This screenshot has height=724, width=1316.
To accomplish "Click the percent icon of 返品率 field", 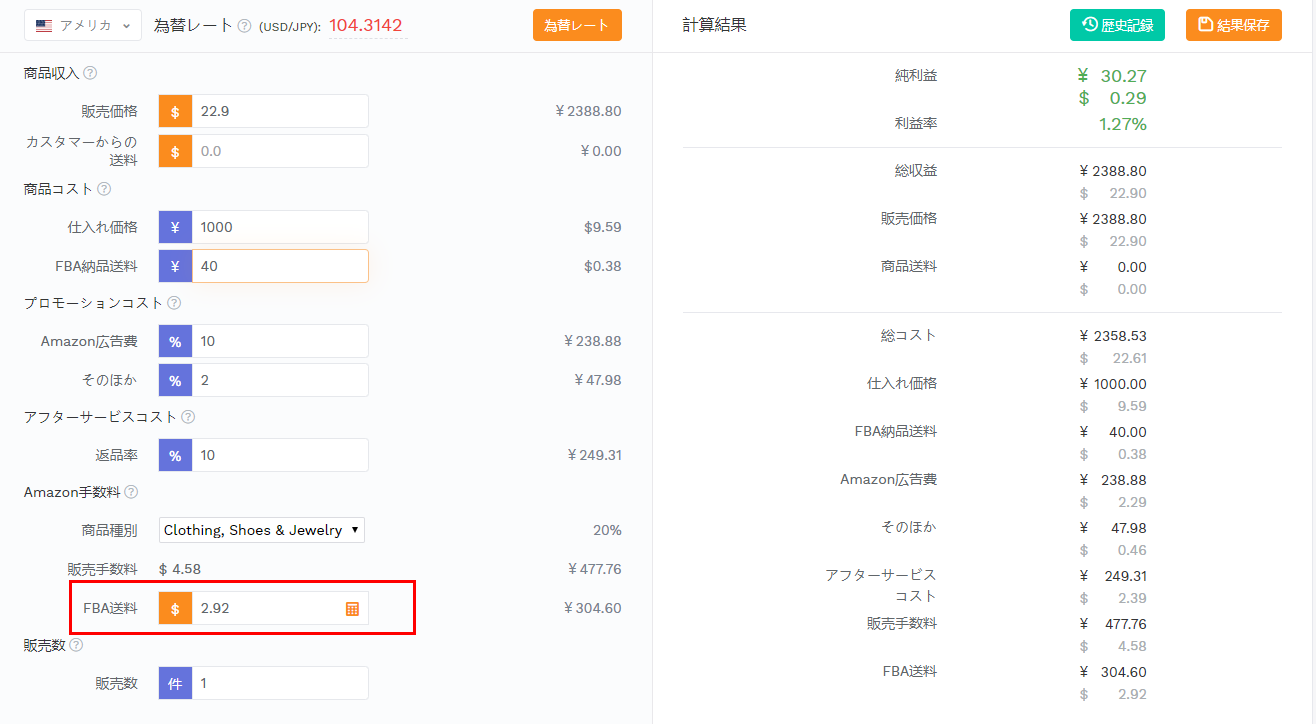I will tap(175, 455).
